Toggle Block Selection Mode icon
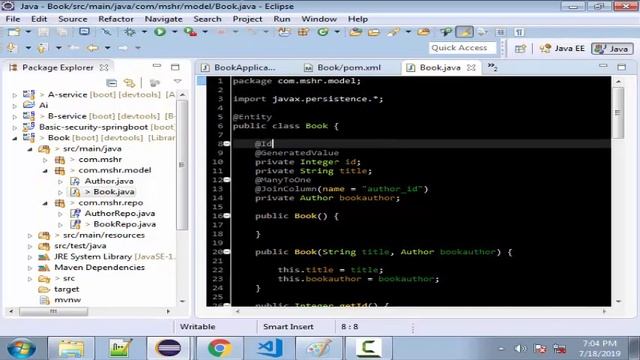This screenshot has width=640, height=360. coord(501,32)
